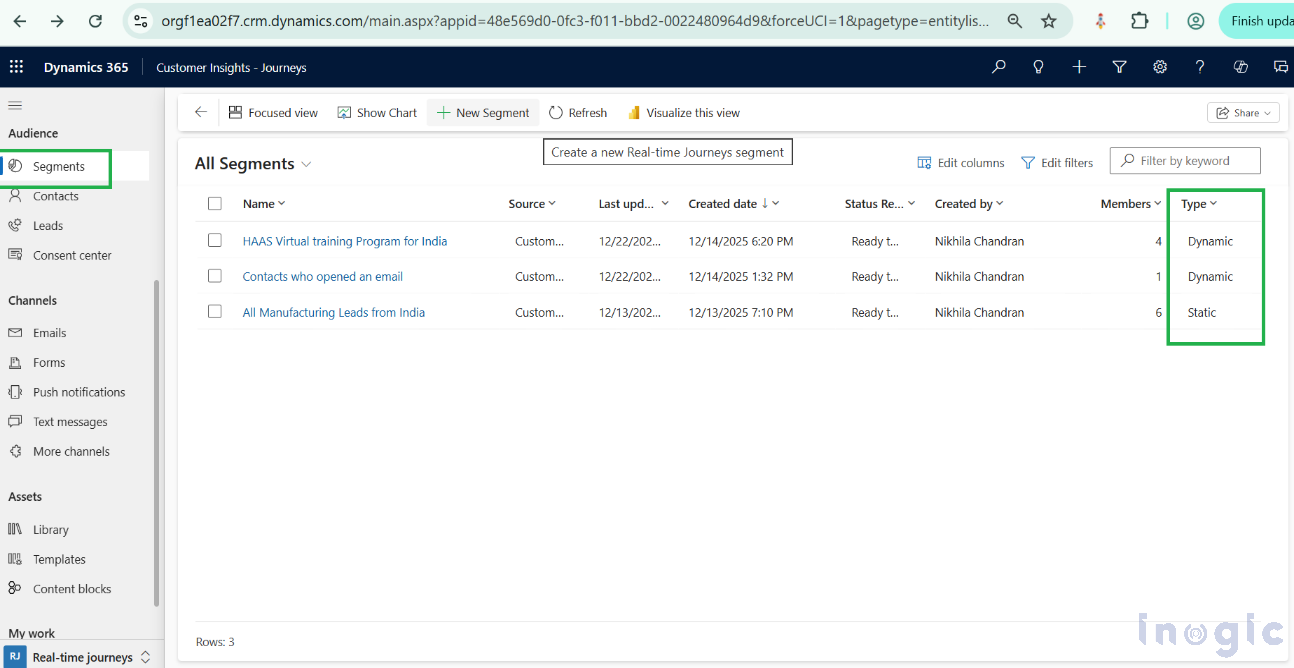Refresh the segments list
The width and height of the screenshot is (1294, 668).
pos(578,112)
